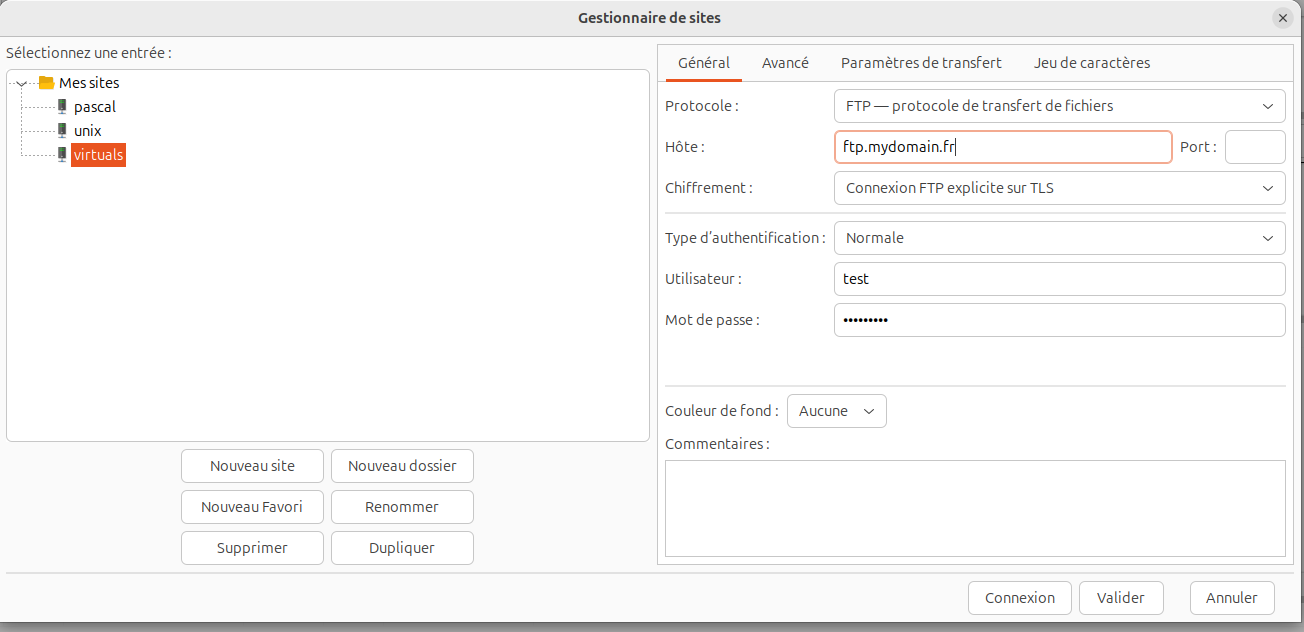Open the Type d'authentification dropdown

click(1059, 238)
